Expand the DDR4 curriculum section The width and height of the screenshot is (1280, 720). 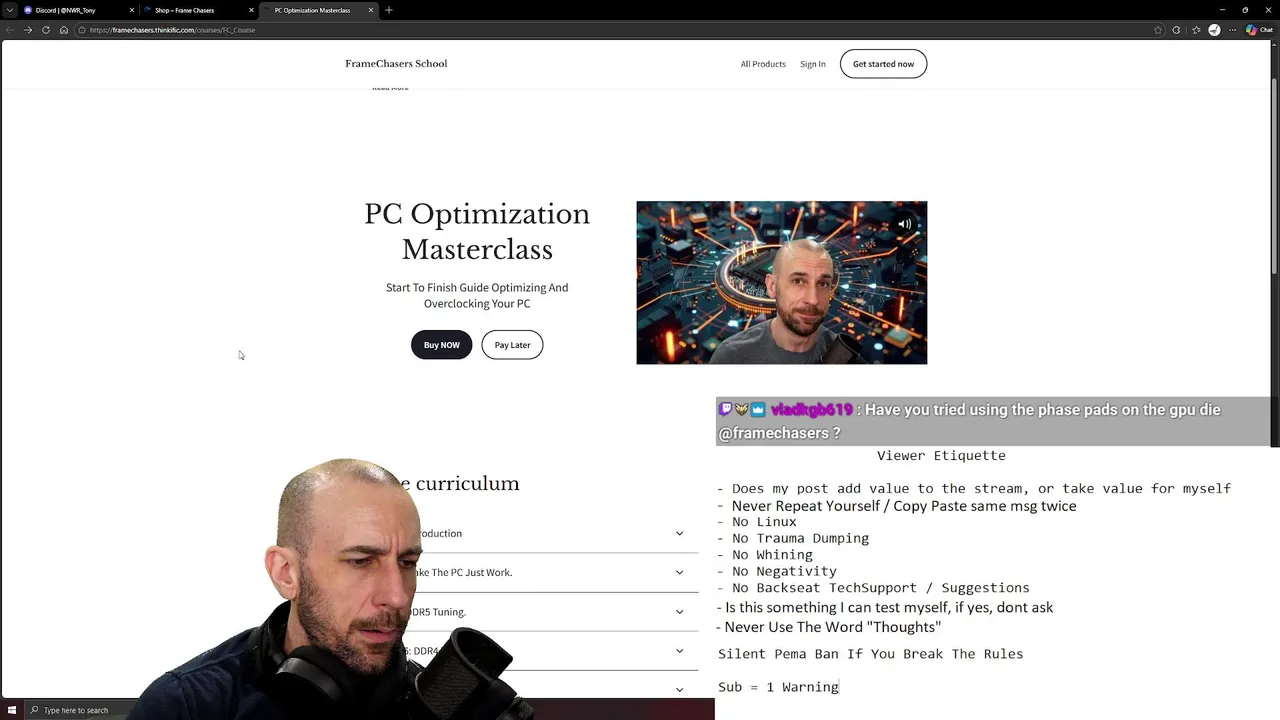679,651
